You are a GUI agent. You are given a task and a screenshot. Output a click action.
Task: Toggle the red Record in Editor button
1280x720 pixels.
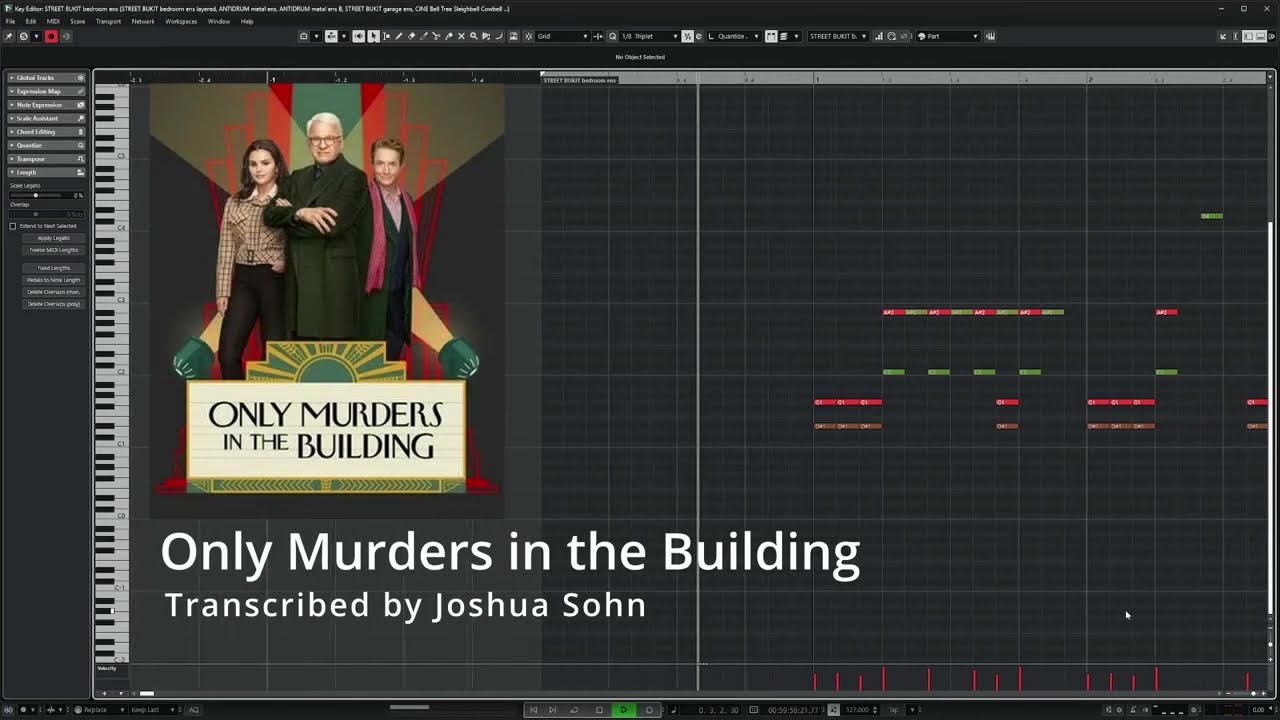(51, 36)
